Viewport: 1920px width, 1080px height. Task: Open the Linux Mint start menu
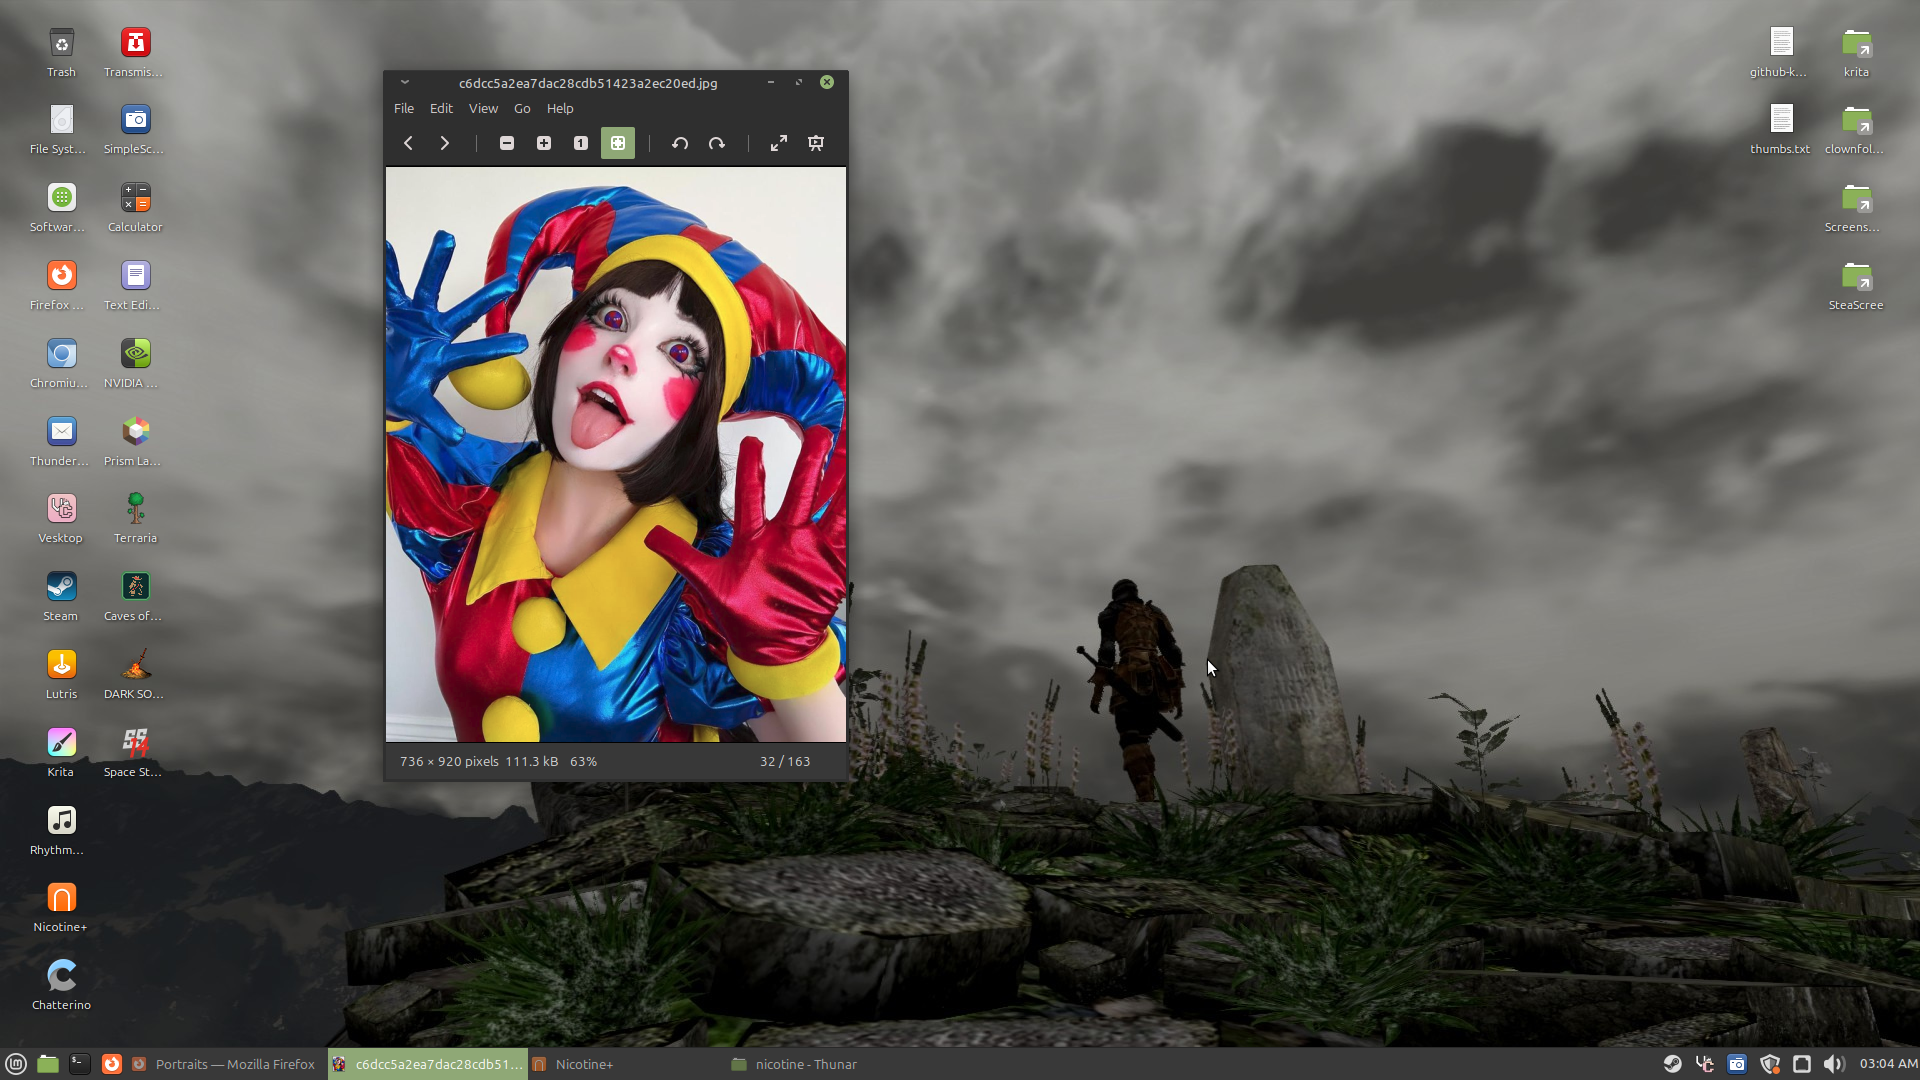coord(16,1064)
